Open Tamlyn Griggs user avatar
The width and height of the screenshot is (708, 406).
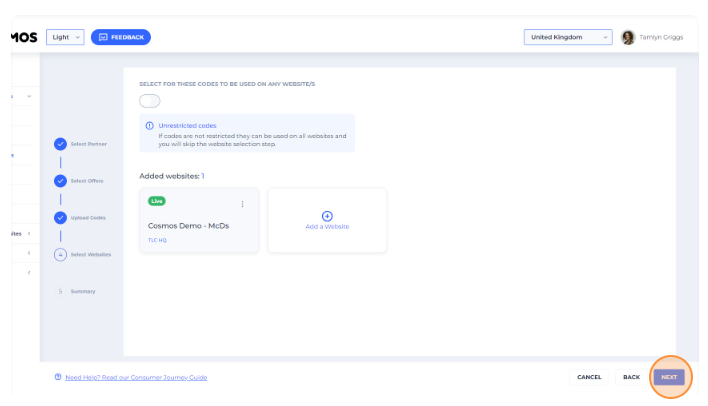(628, 37)
